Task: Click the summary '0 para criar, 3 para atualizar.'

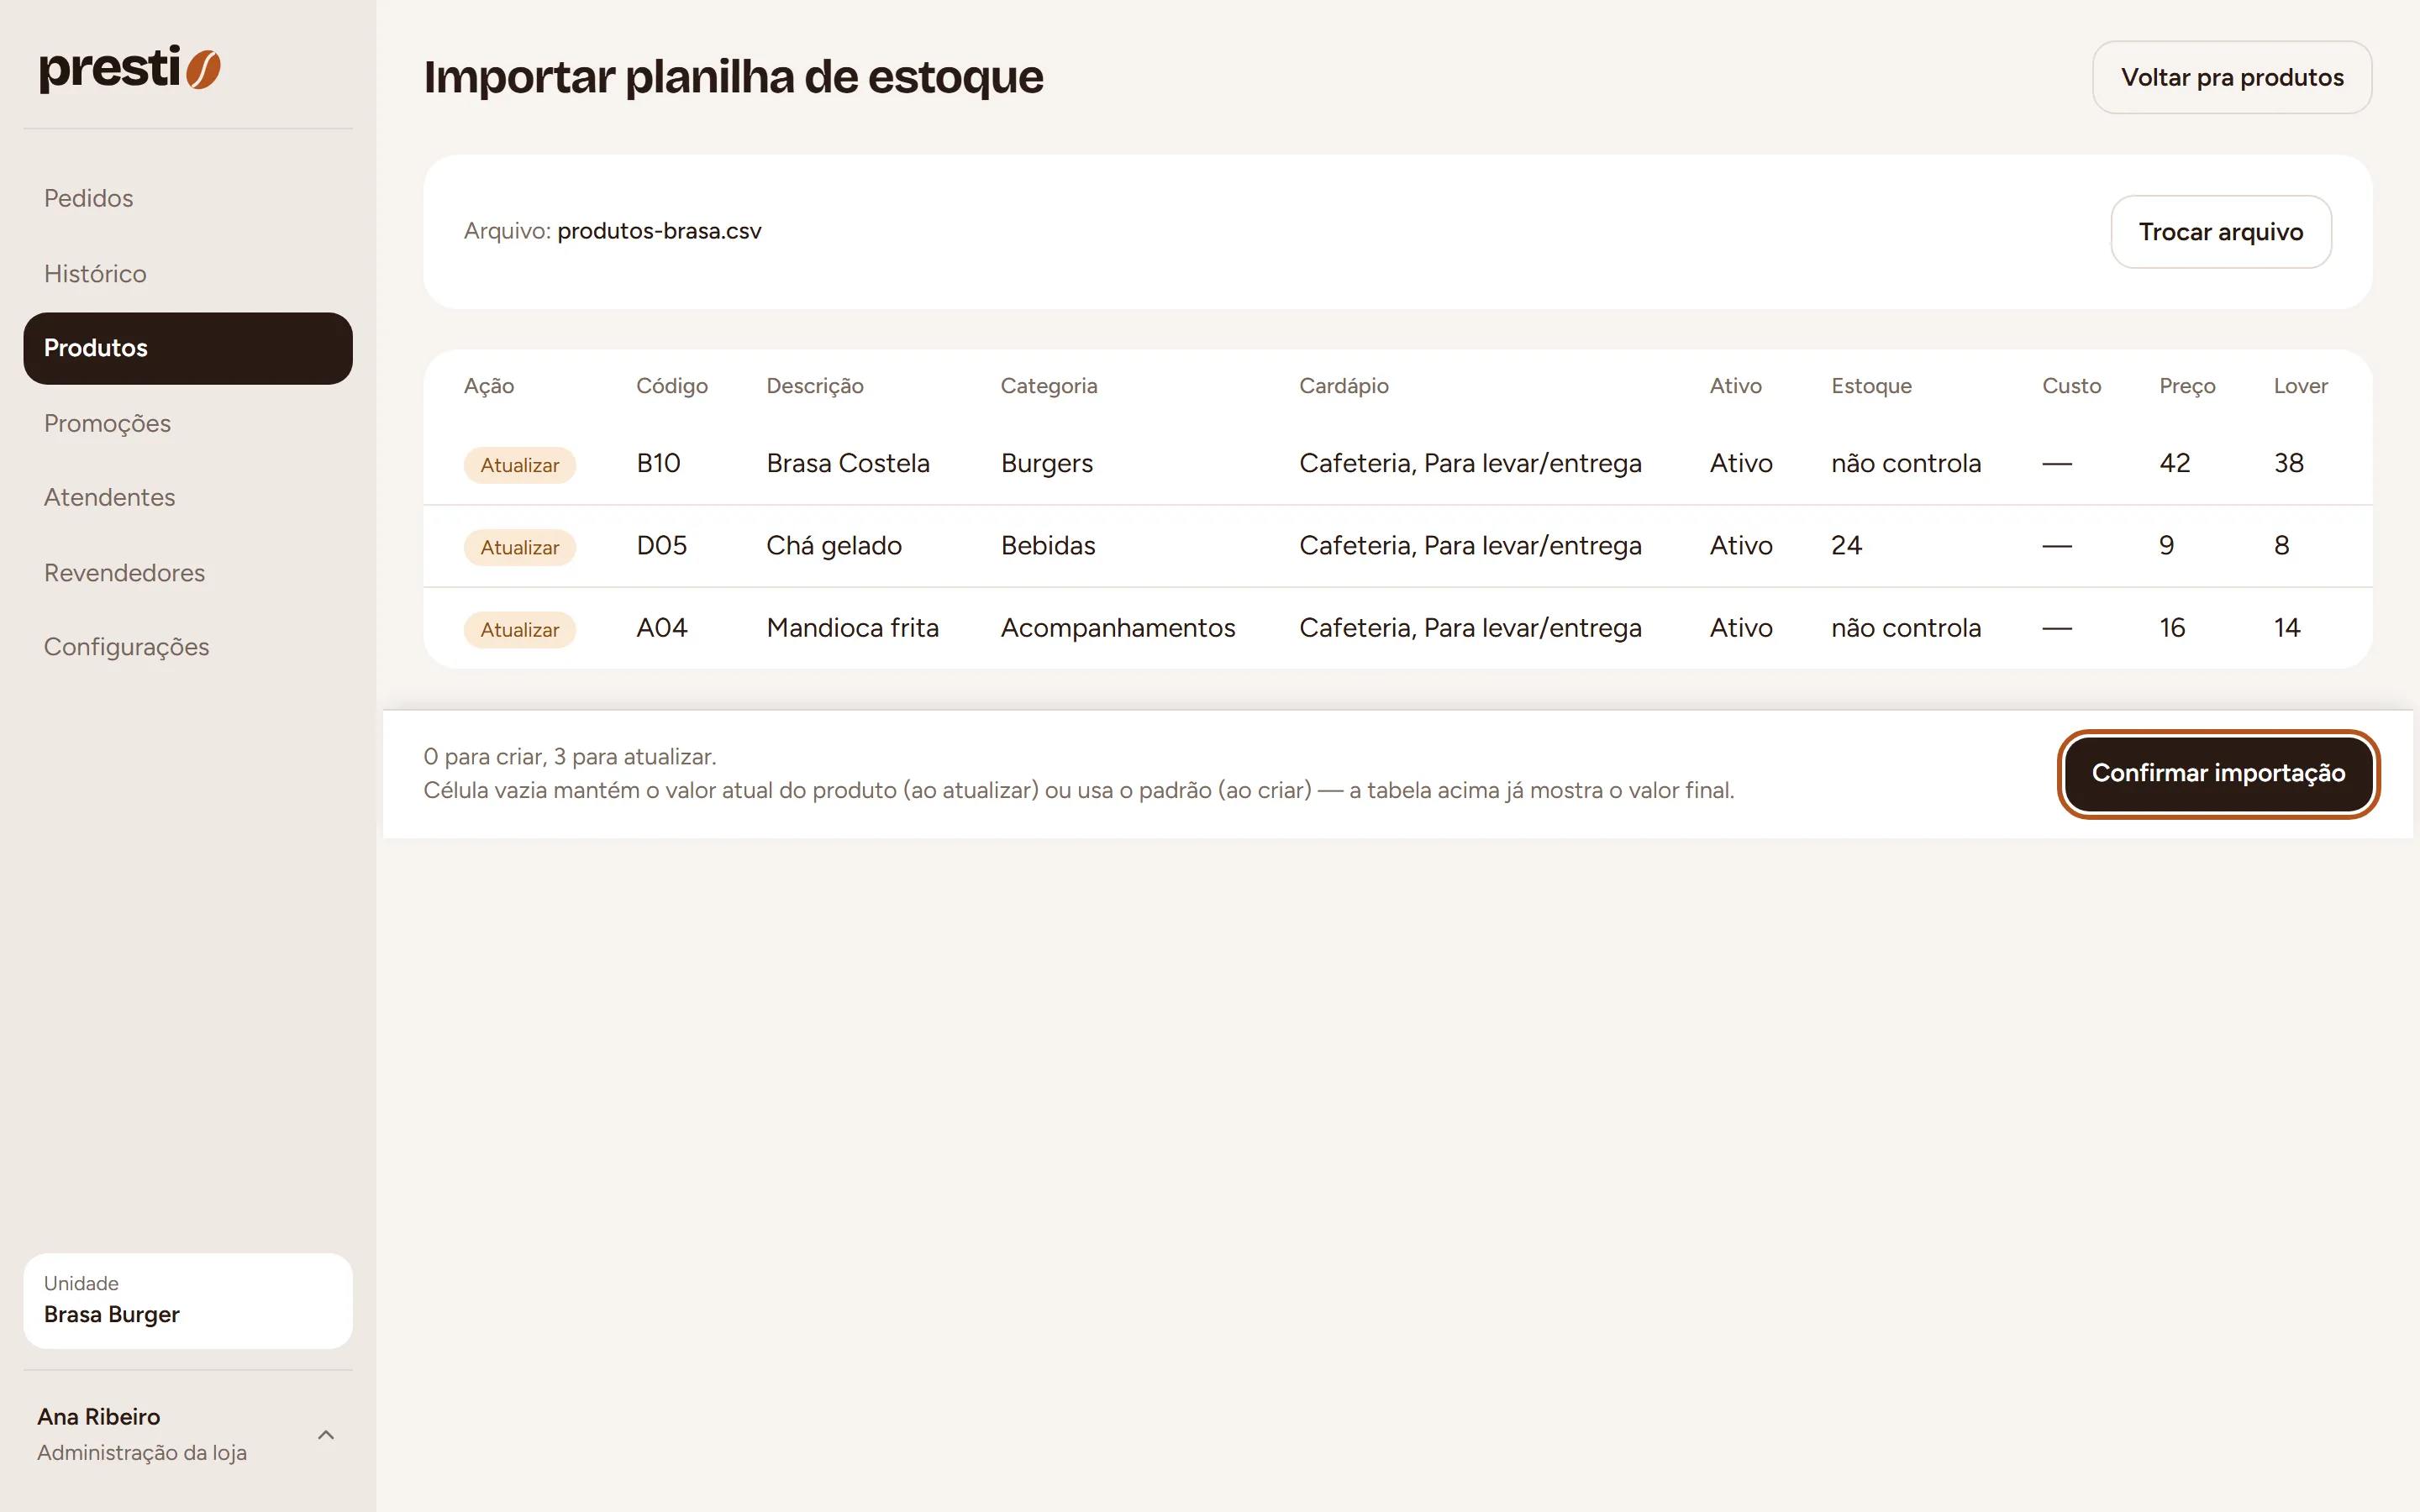Action: coord(569,757)
